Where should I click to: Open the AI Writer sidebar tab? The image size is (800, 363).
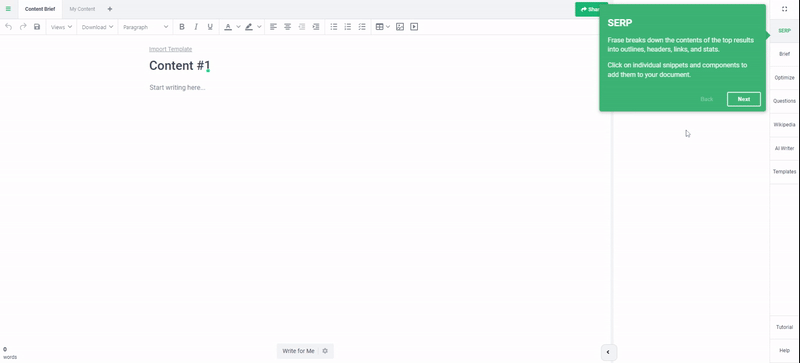click(x=784, y=148)
